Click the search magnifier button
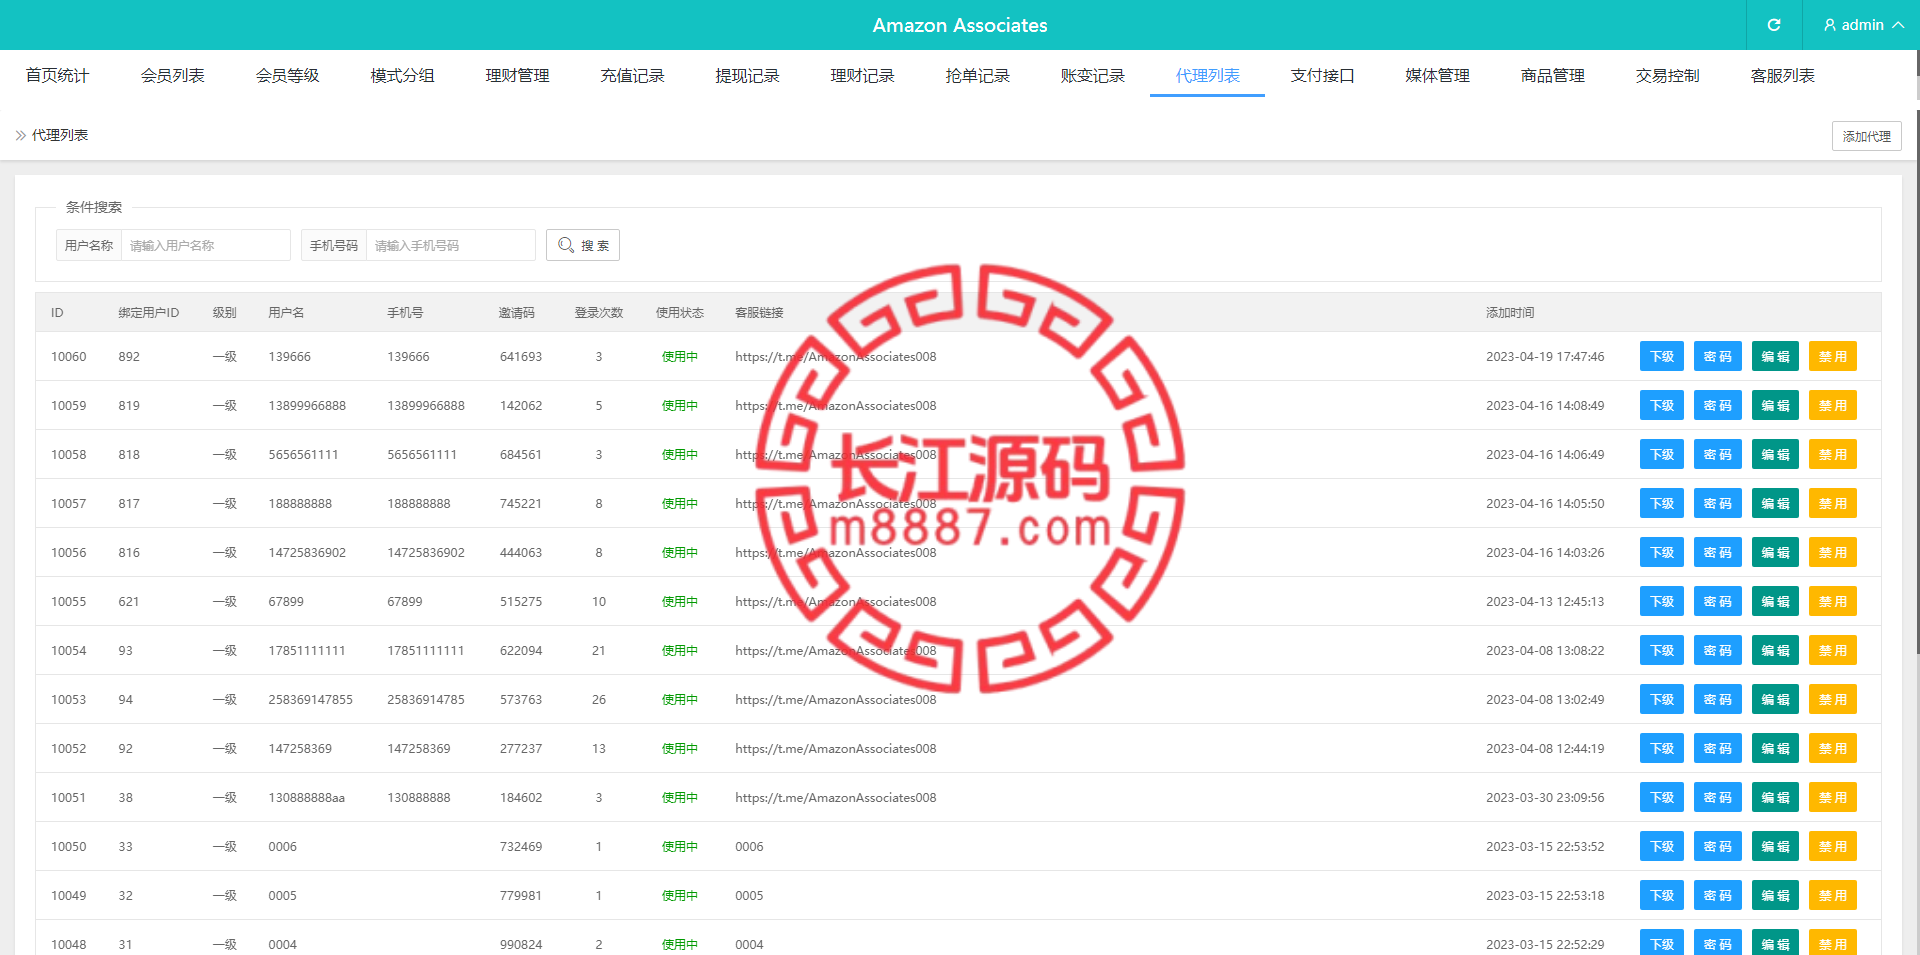The height and width of the screenshot is (955, 1920). 583,245
